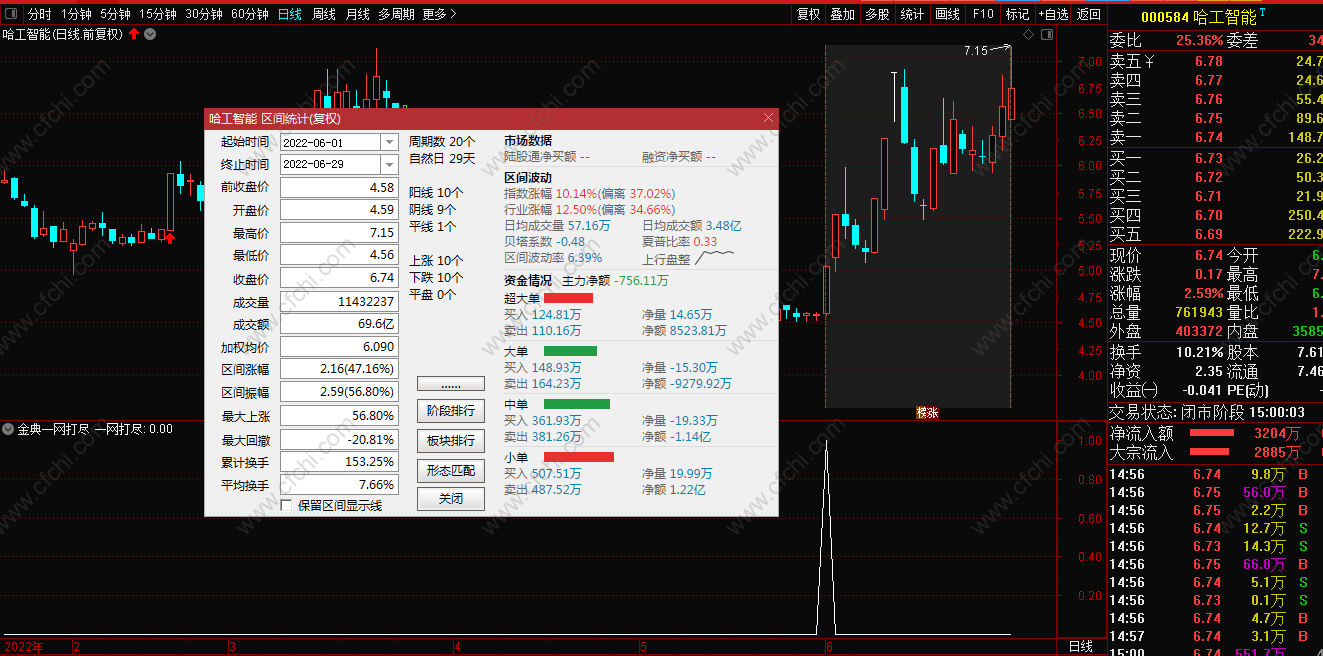Click the red up-arrow beside 哈工智能(日线.前复权)

134,34
